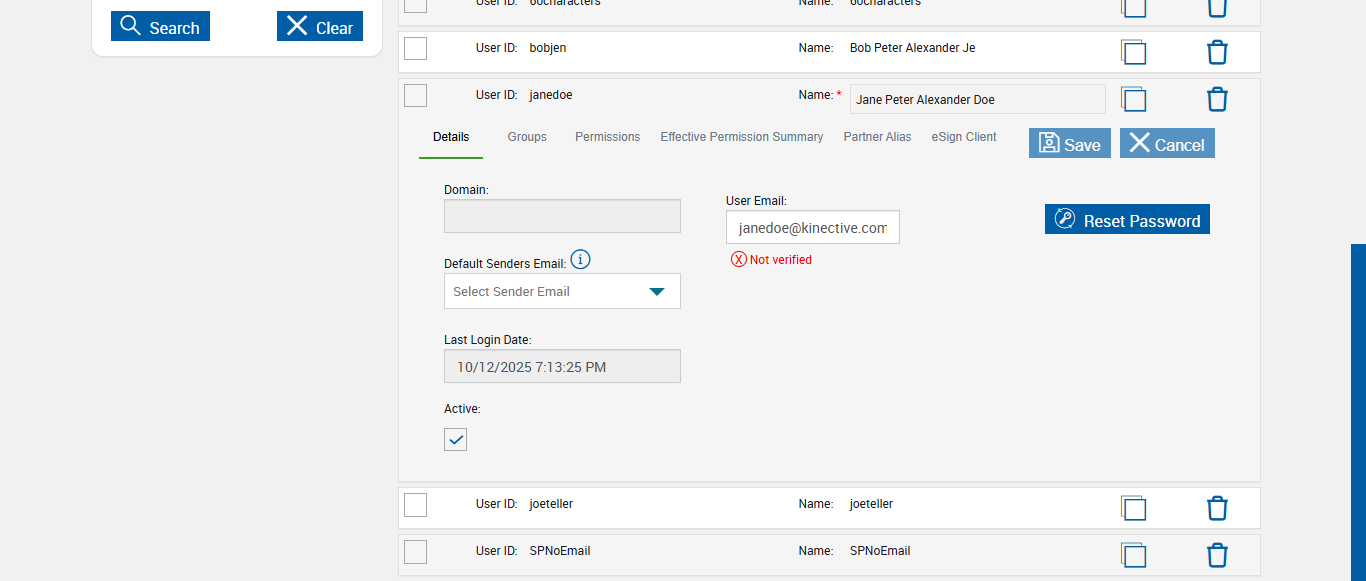This screenshot has height=581, width=1366.
Task: Uncheck the Active checkbox
Action: pyautogui.click(x=455, y=440)
